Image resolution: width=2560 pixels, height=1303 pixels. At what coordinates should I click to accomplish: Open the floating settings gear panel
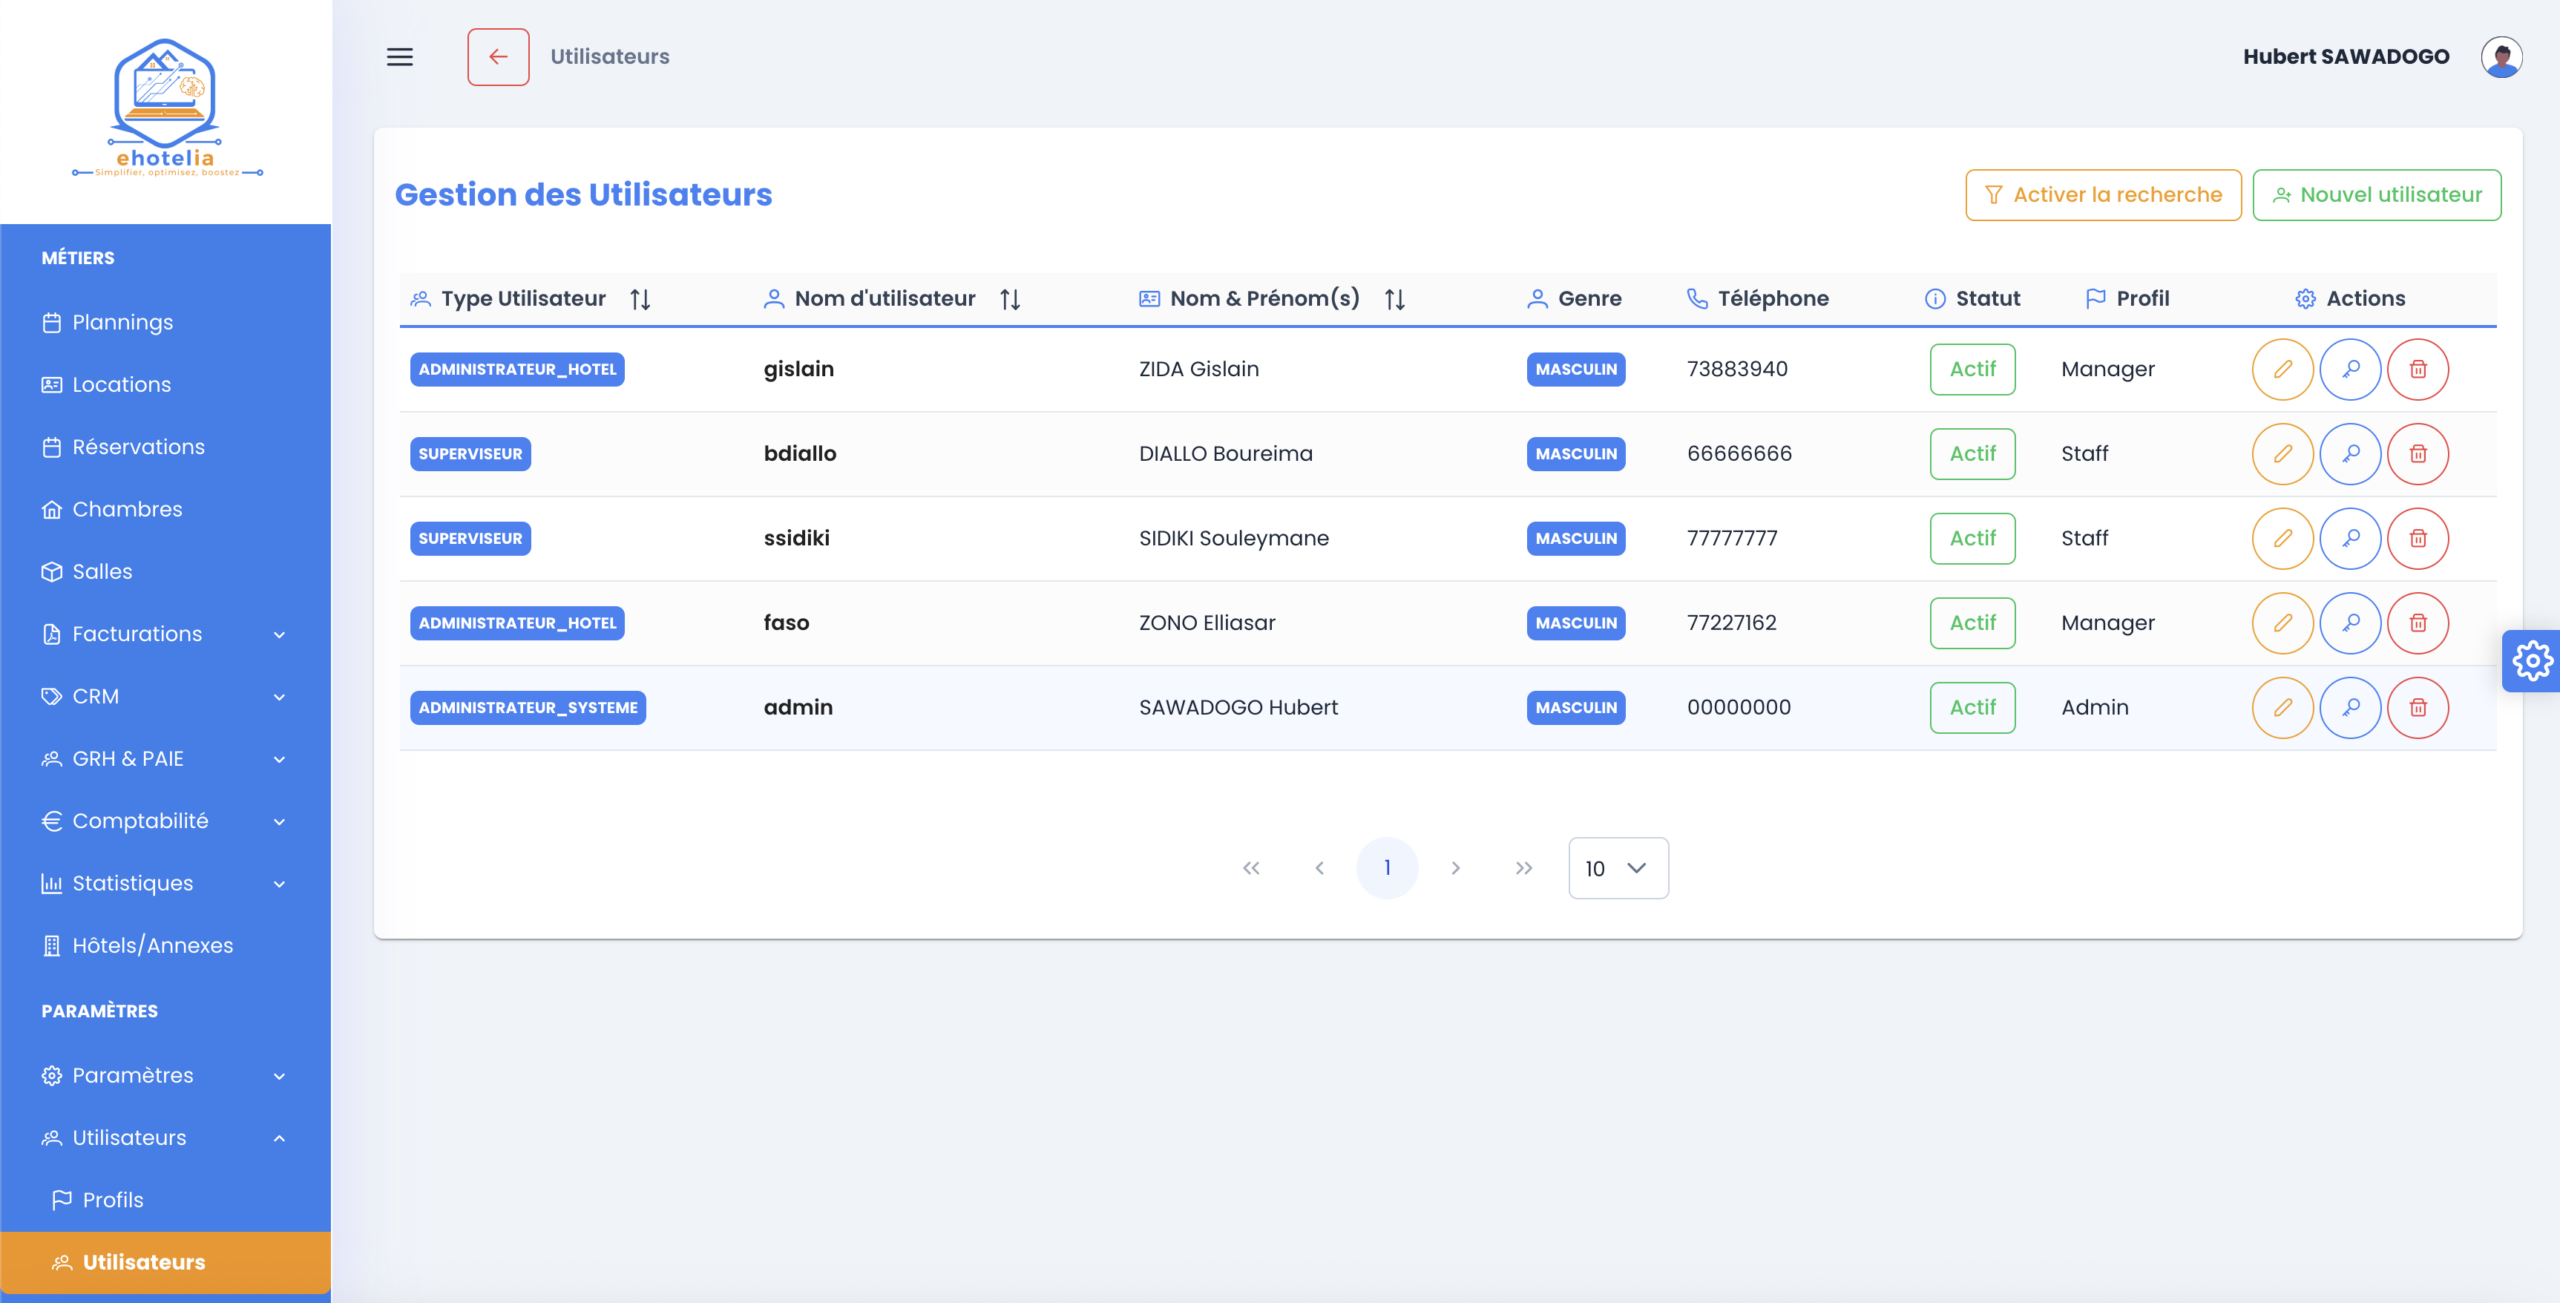(2532, 660)
